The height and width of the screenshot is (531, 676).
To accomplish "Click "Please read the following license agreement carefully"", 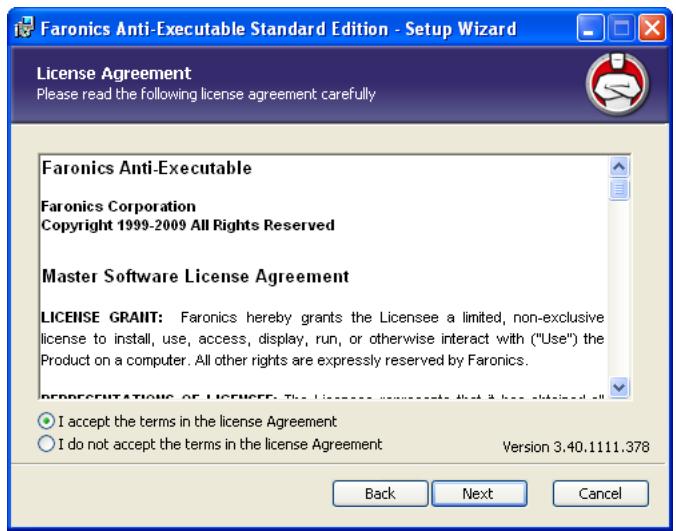I will coord(206,94).
